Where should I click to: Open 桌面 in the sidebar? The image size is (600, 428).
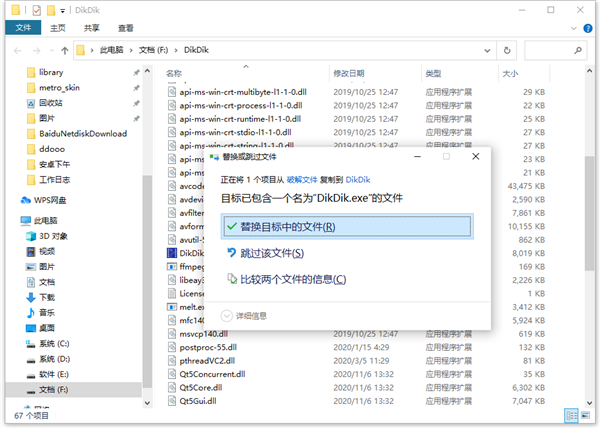(x=47, y=328)
